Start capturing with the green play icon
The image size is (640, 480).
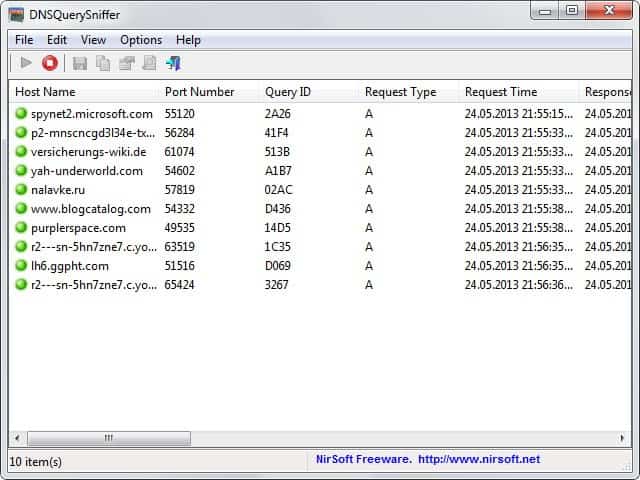click(26, 63)
